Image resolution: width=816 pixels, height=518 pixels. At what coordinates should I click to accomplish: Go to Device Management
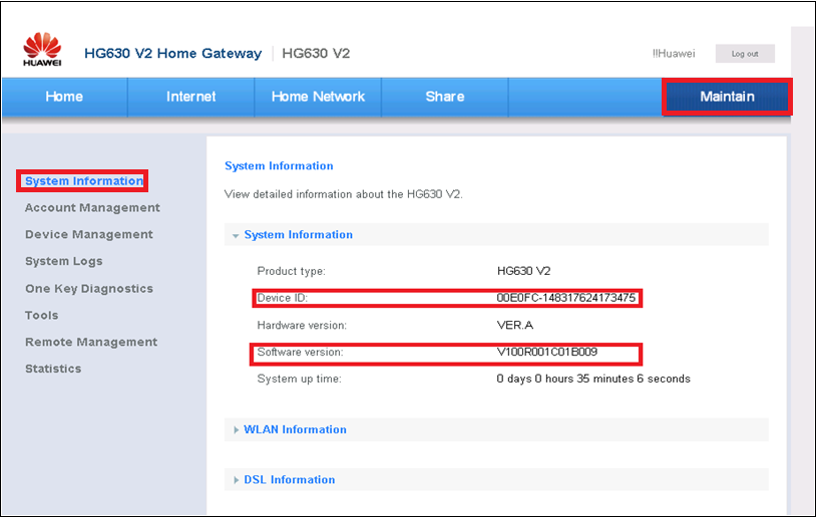pyautogui.click(x=89, y=234)
